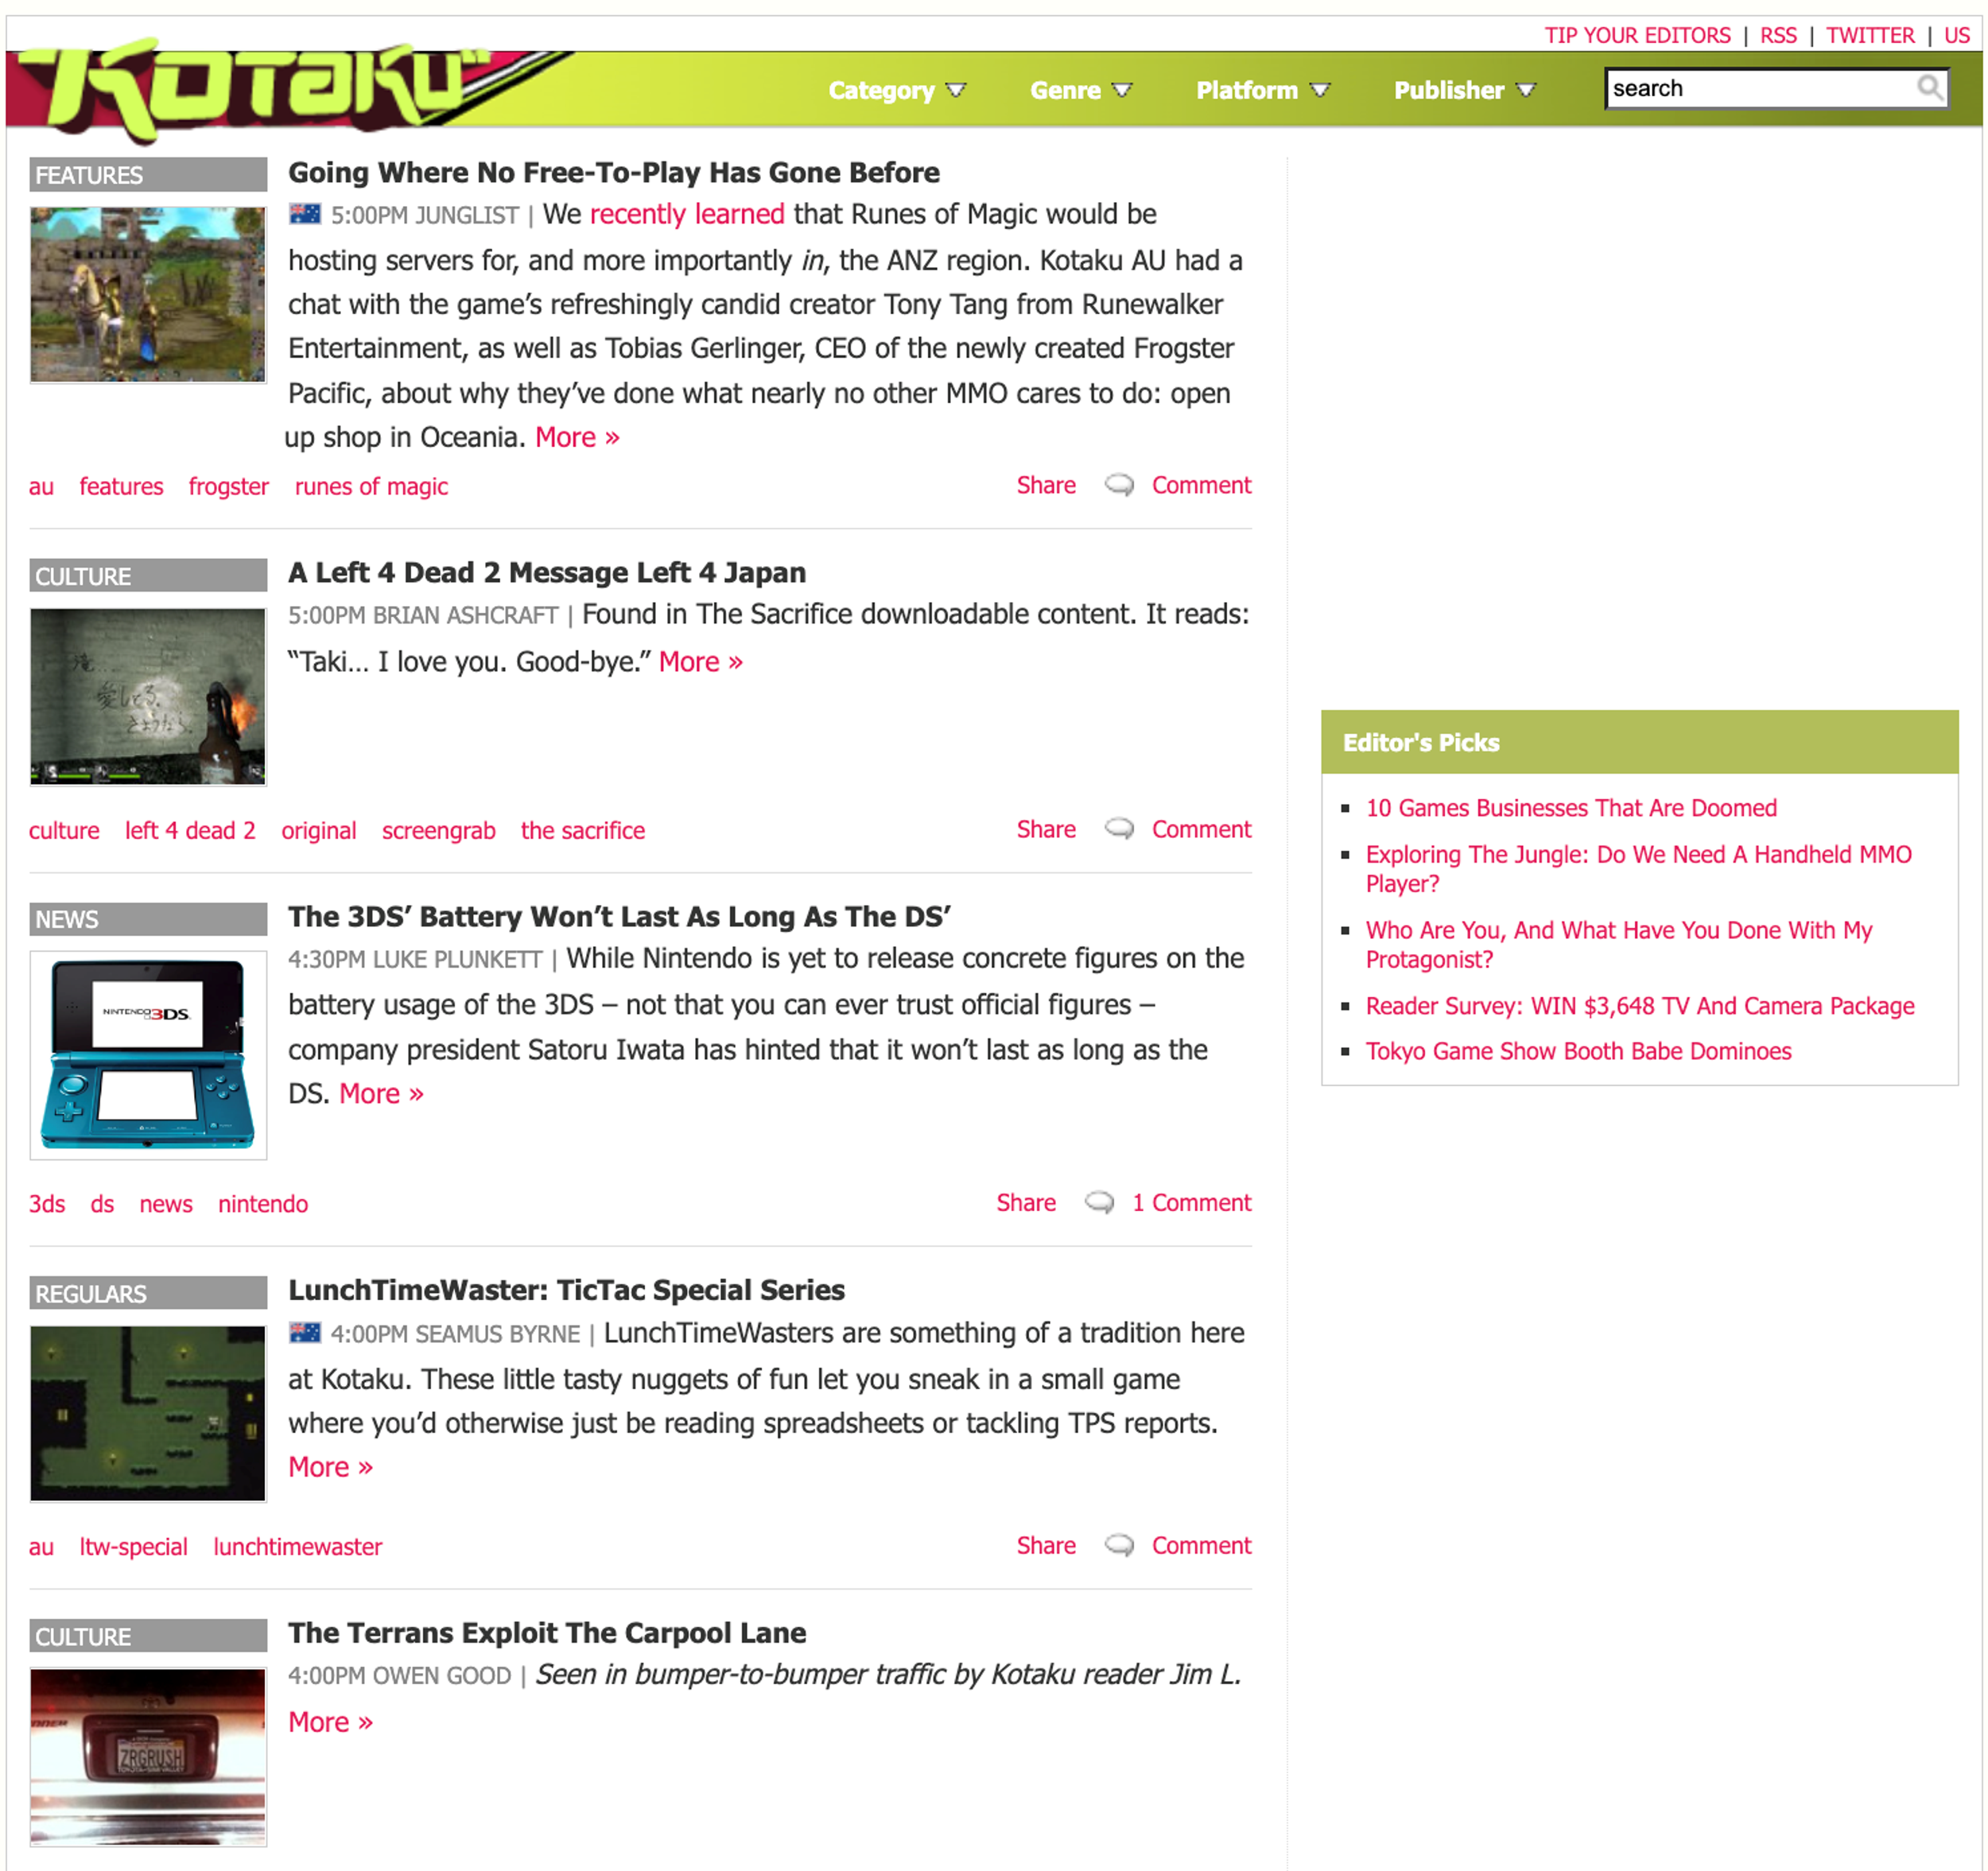The image size is (1988, 1871).
Task: Open Nintendo 3DS thumbnail image
Action: [x=148, y=1055]
